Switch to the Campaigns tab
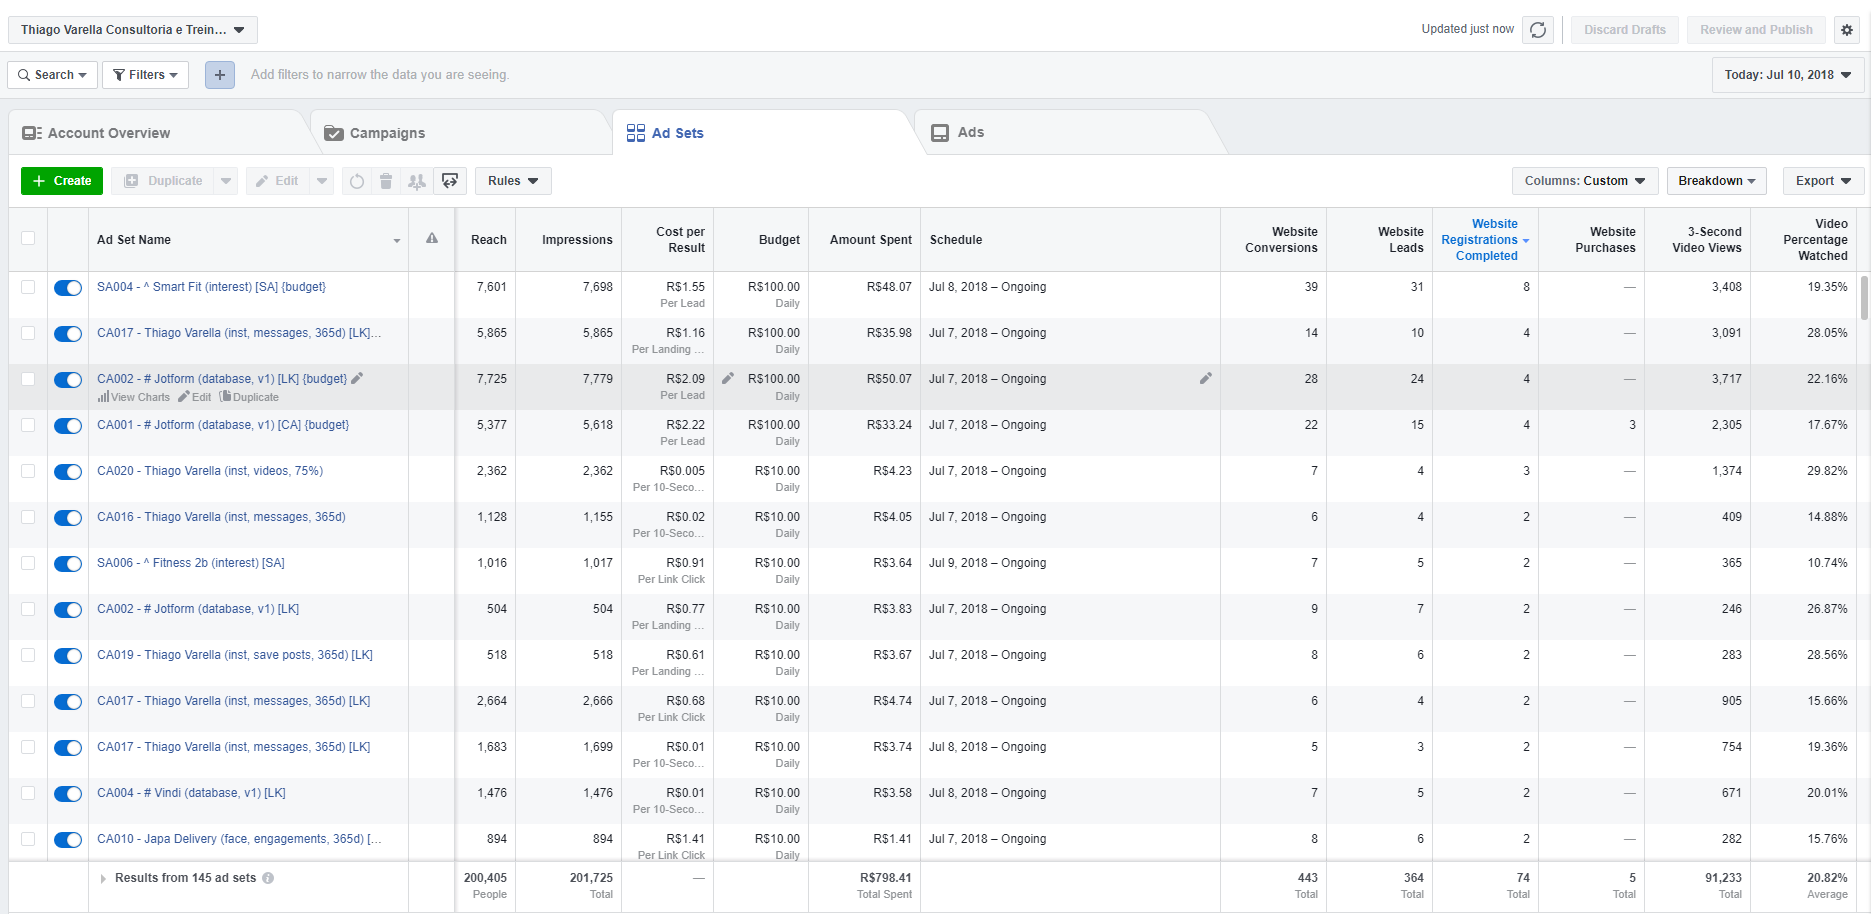Viewport: 1871px width, 914px height. click(387, 133)
